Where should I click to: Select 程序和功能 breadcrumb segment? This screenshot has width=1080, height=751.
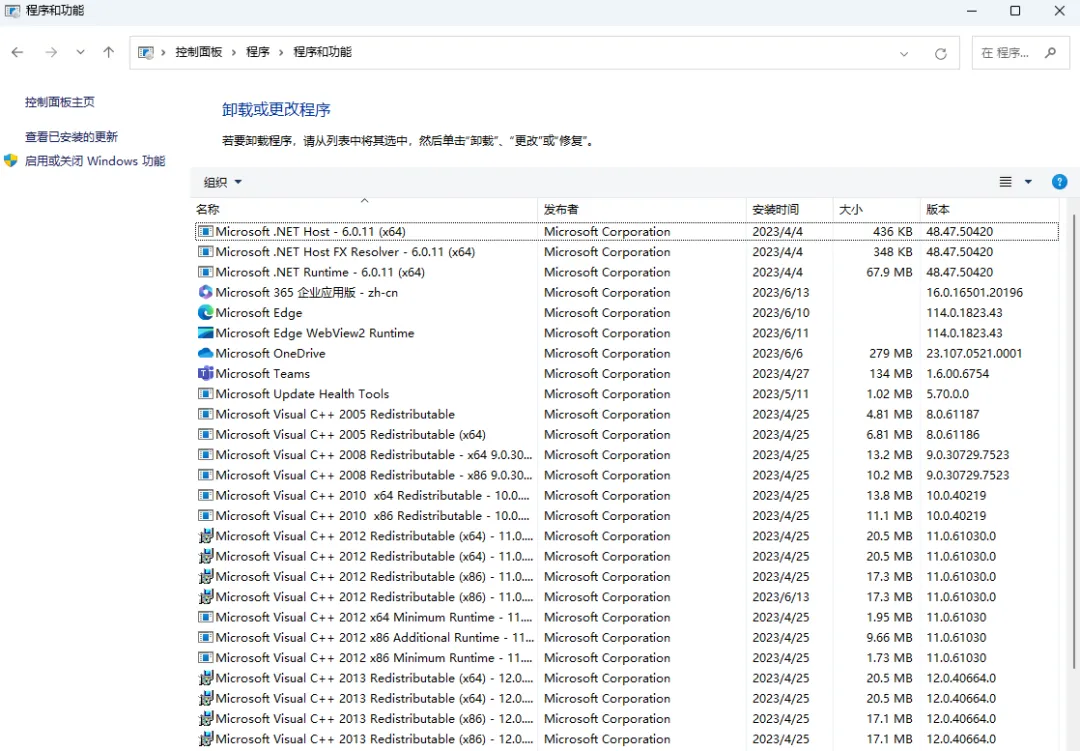(322, 52)
